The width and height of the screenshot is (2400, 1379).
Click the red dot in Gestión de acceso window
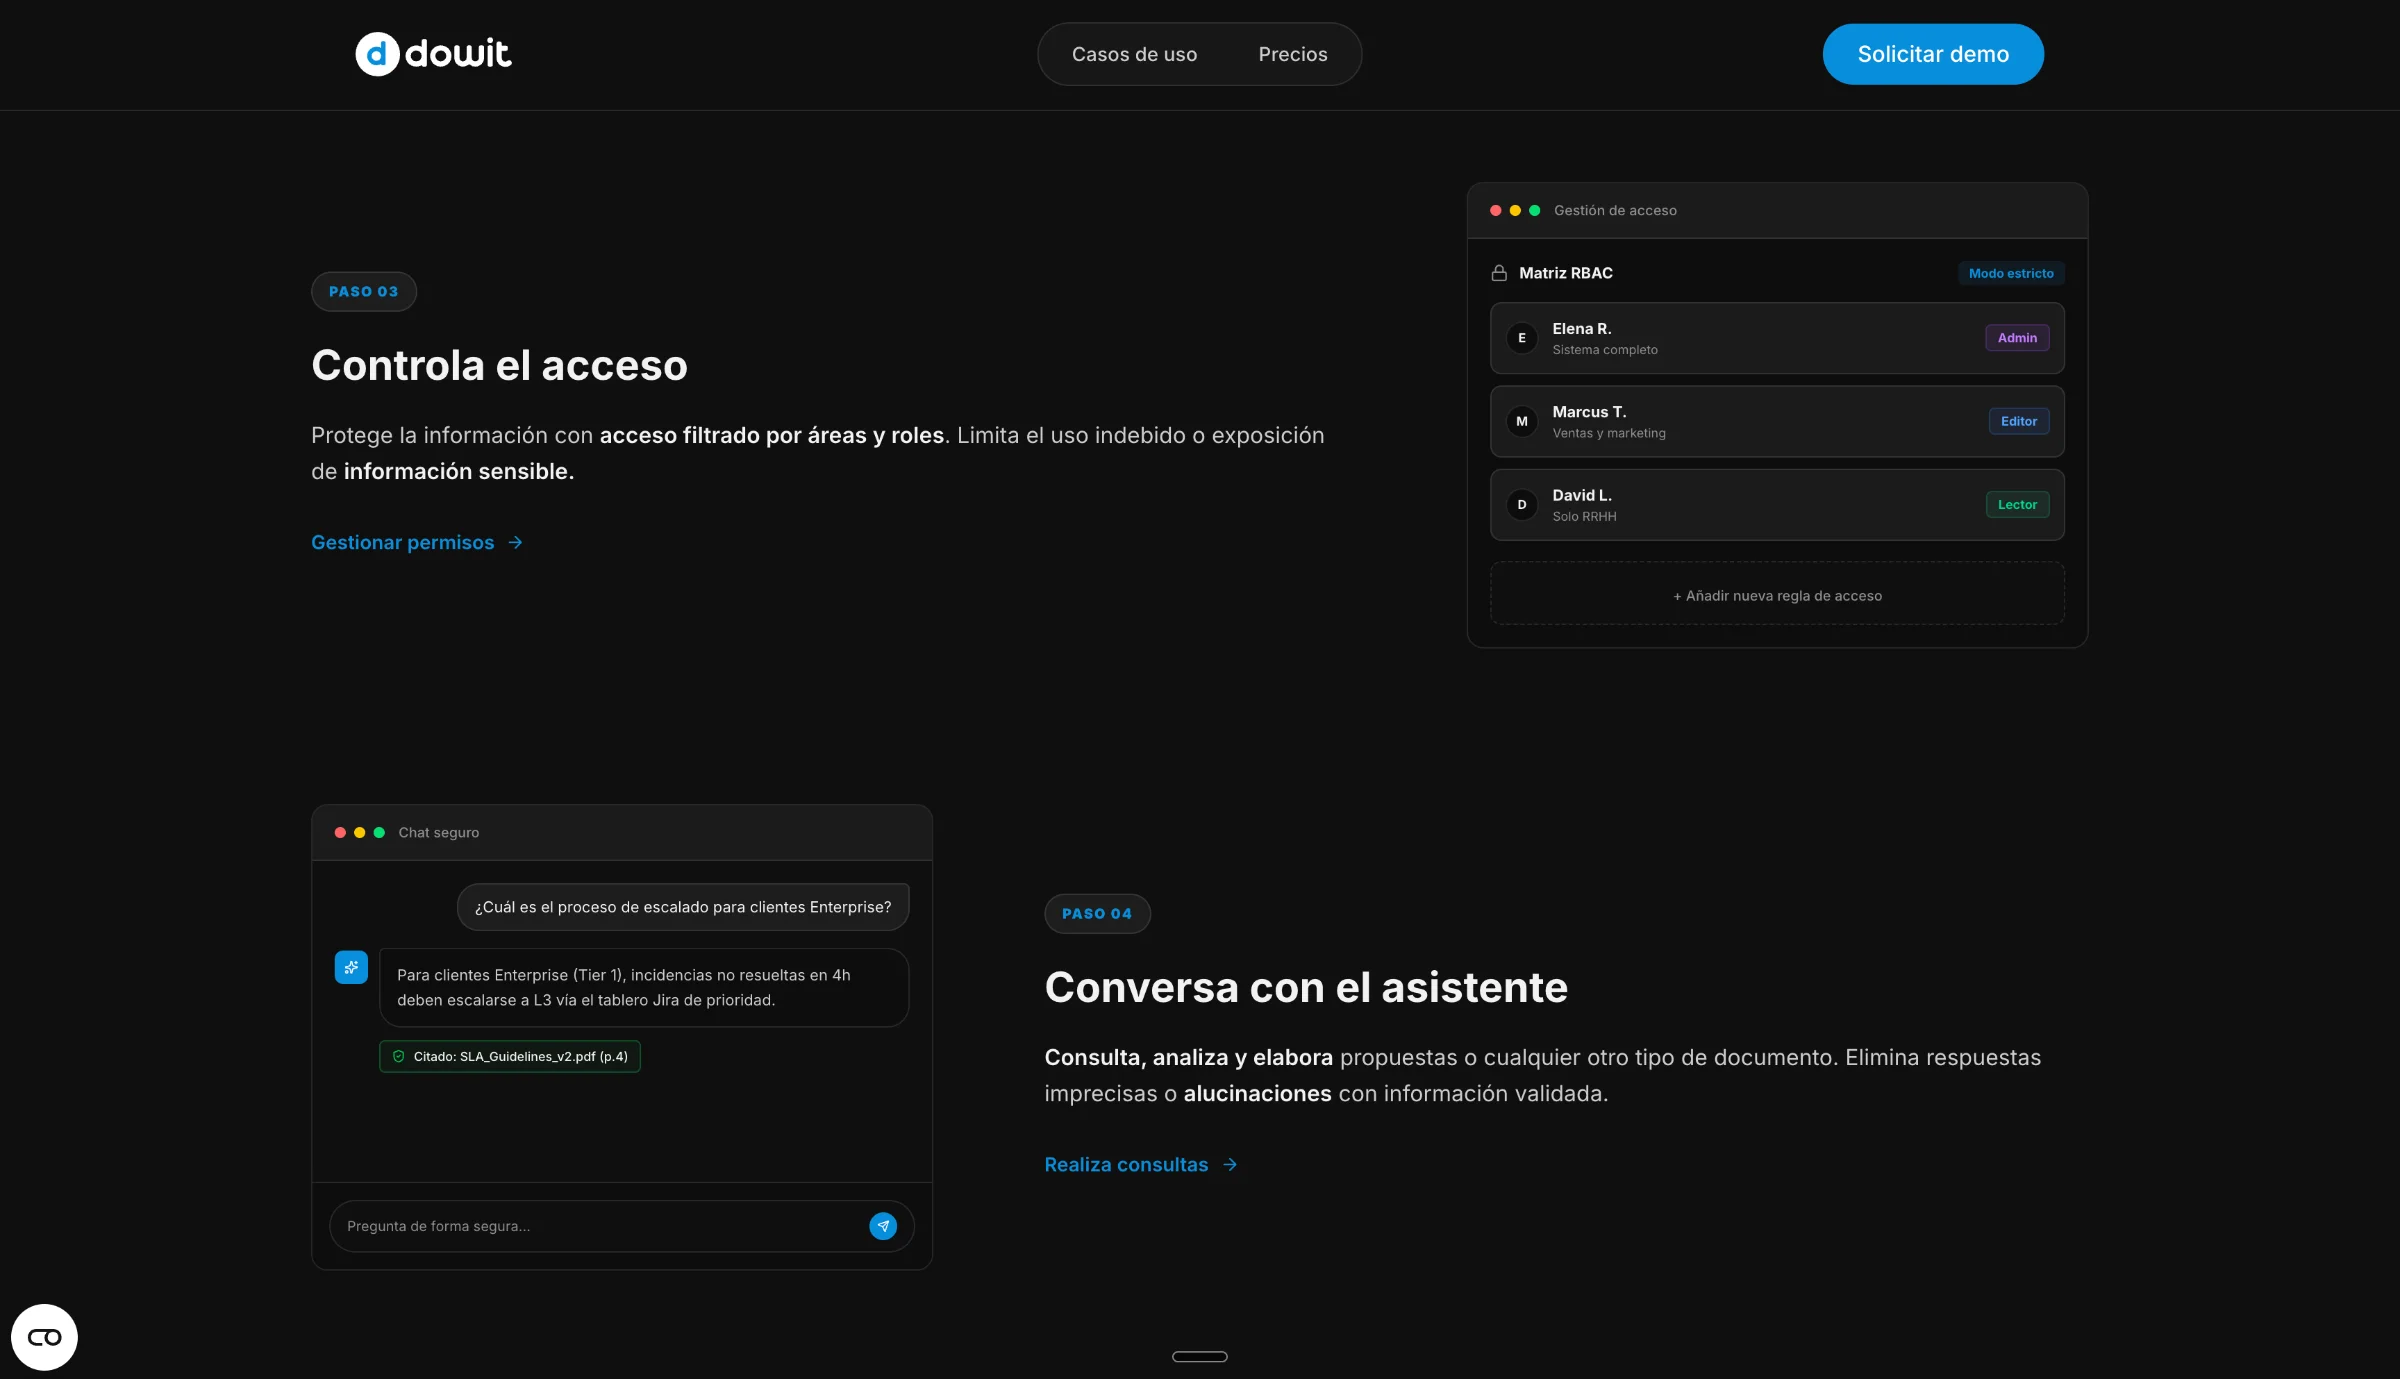1495,210
